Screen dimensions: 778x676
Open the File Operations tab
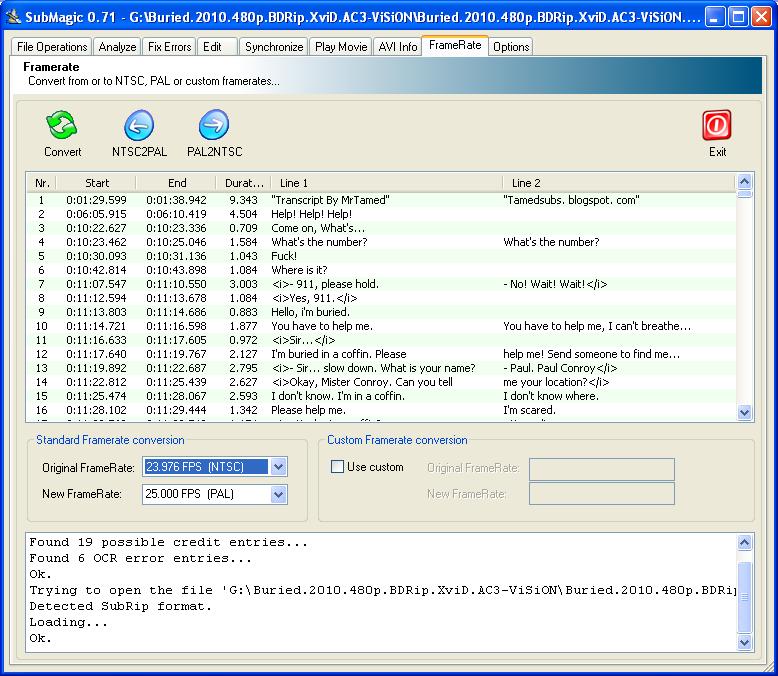point(52,47)
